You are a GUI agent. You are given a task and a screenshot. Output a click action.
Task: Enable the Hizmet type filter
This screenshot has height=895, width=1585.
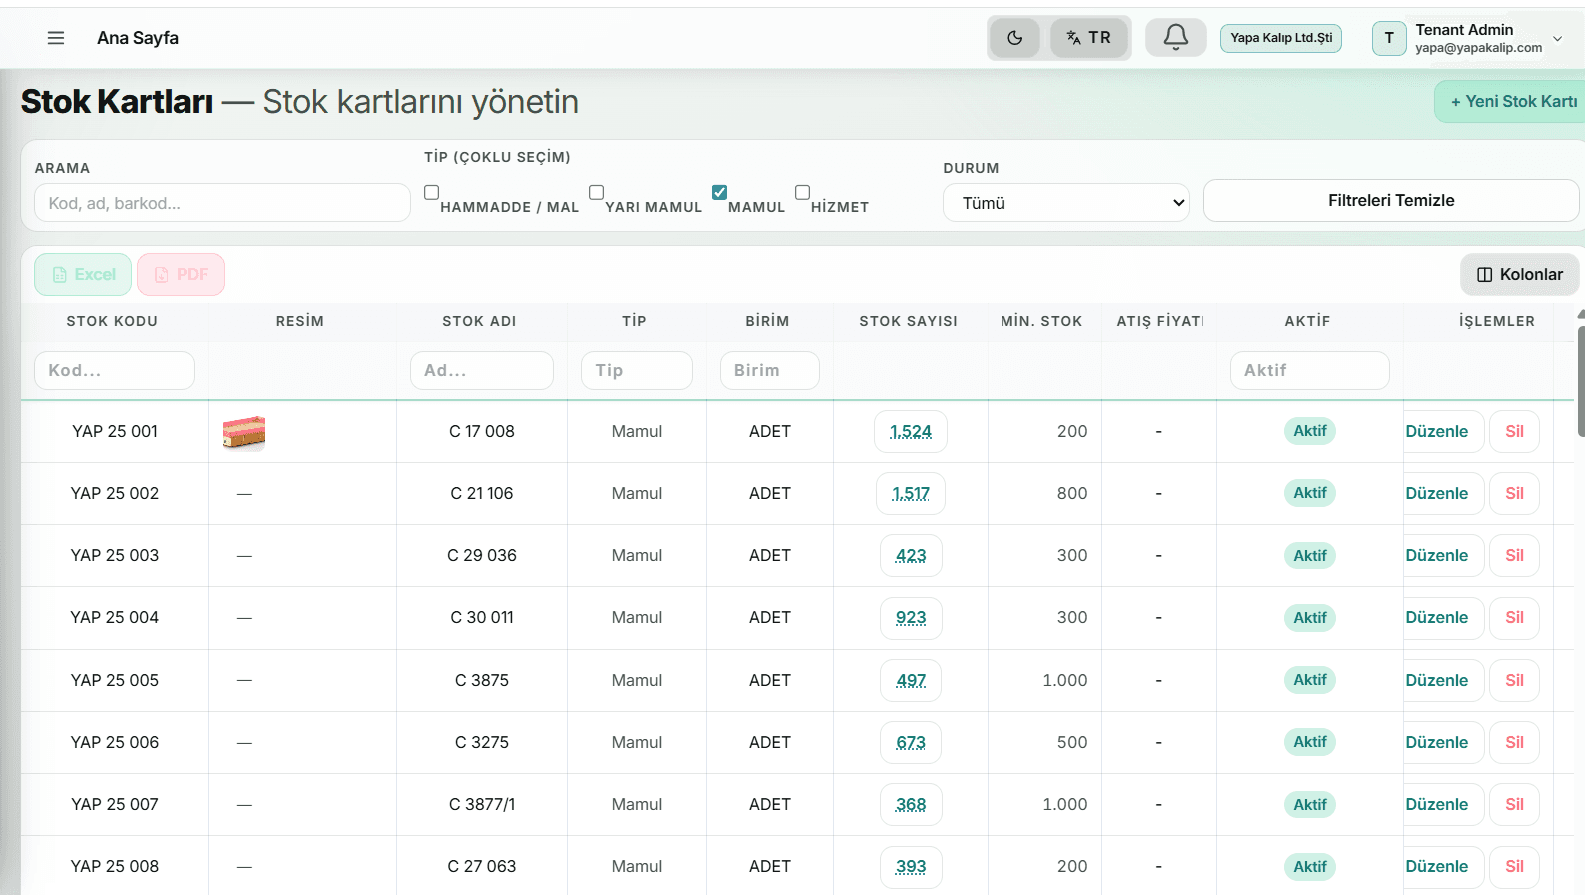coord(802,192)
